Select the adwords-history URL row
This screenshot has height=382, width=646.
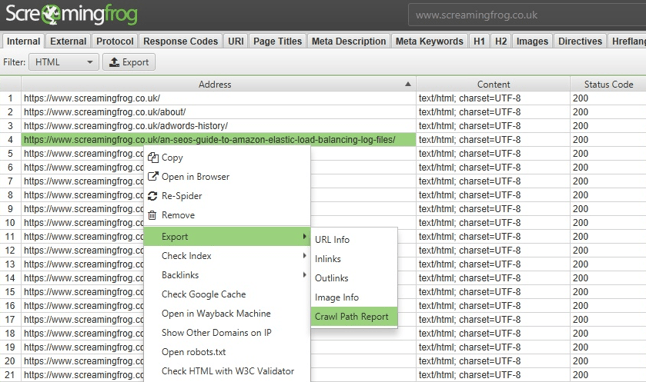(x=219, y=126)
